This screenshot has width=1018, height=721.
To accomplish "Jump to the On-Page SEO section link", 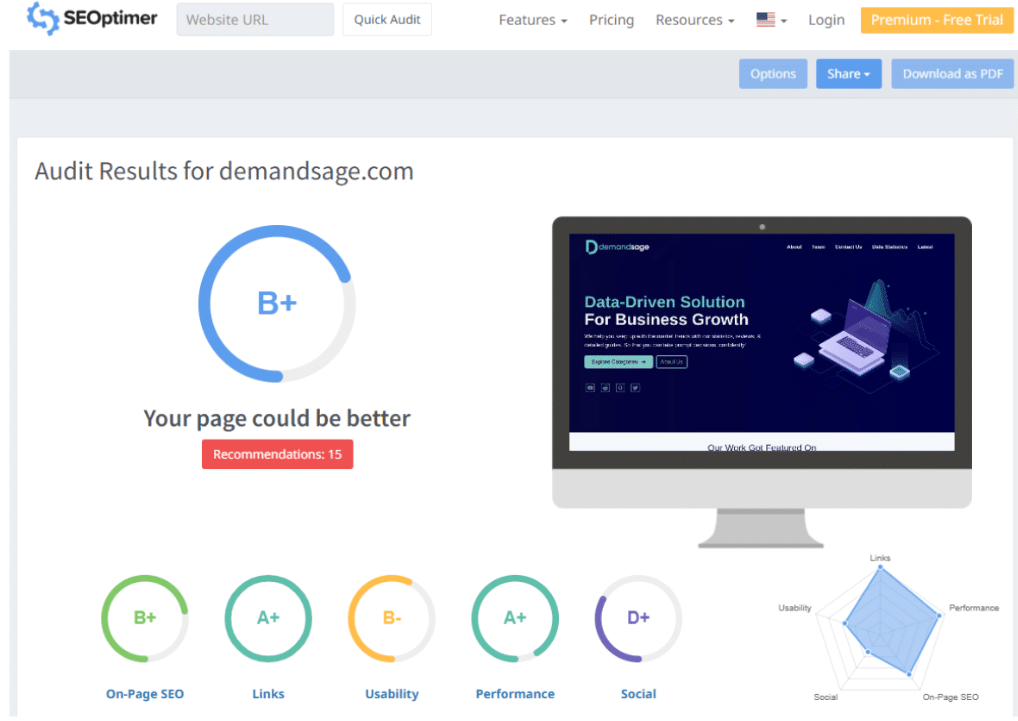I will point(145,694).
